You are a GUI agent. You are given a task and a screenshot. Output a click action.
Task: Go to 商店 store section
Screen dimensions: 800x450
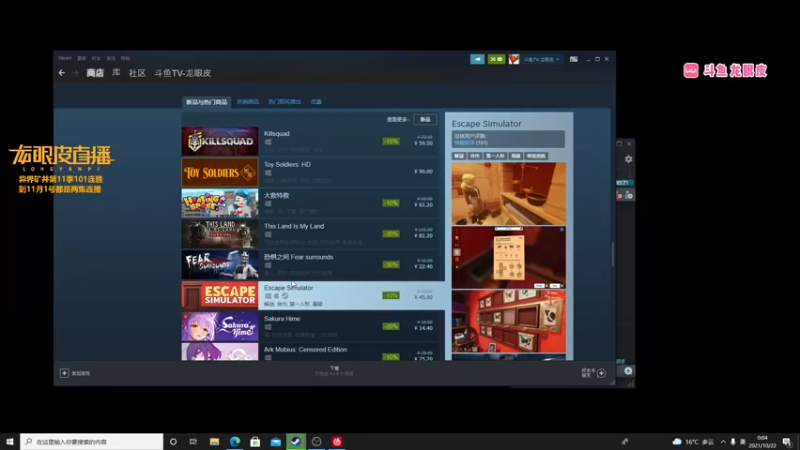(95, 73)
